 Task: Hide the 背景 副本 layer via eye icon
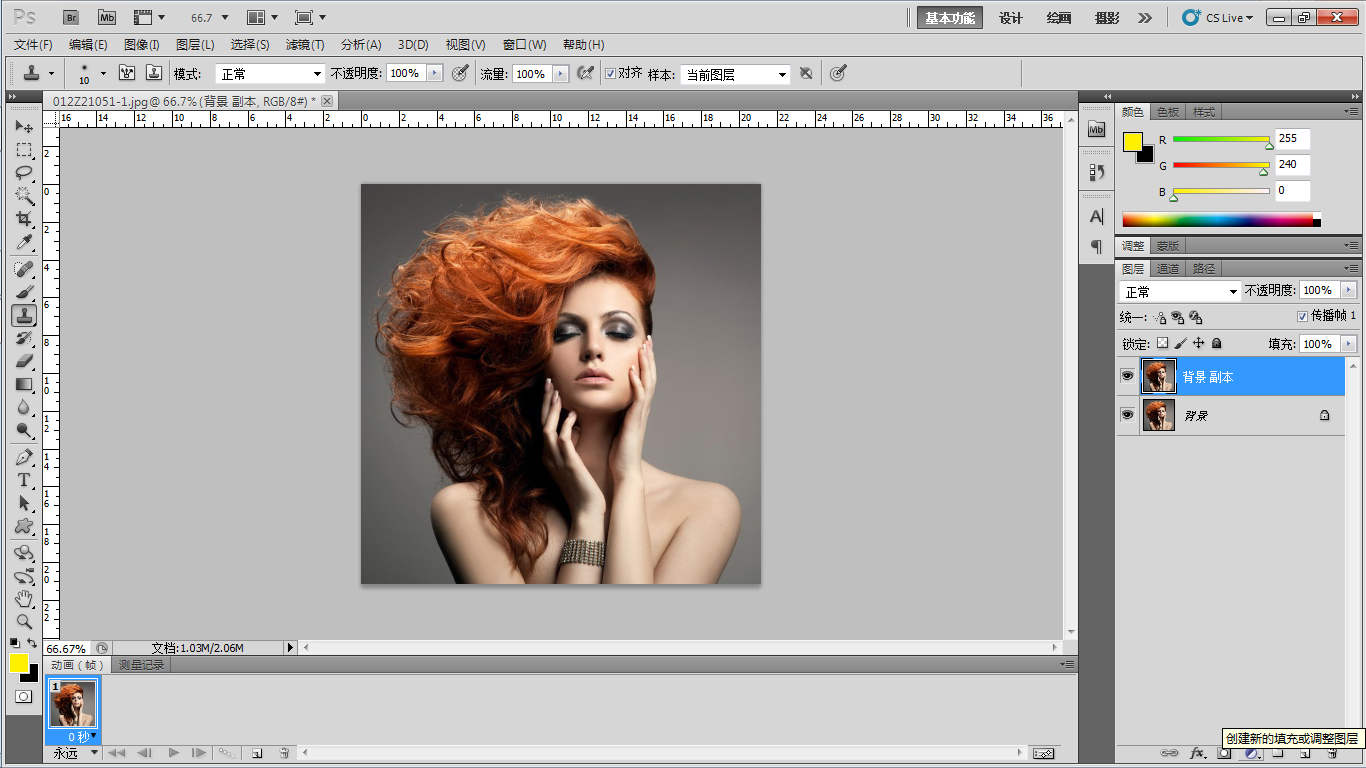1128,376
